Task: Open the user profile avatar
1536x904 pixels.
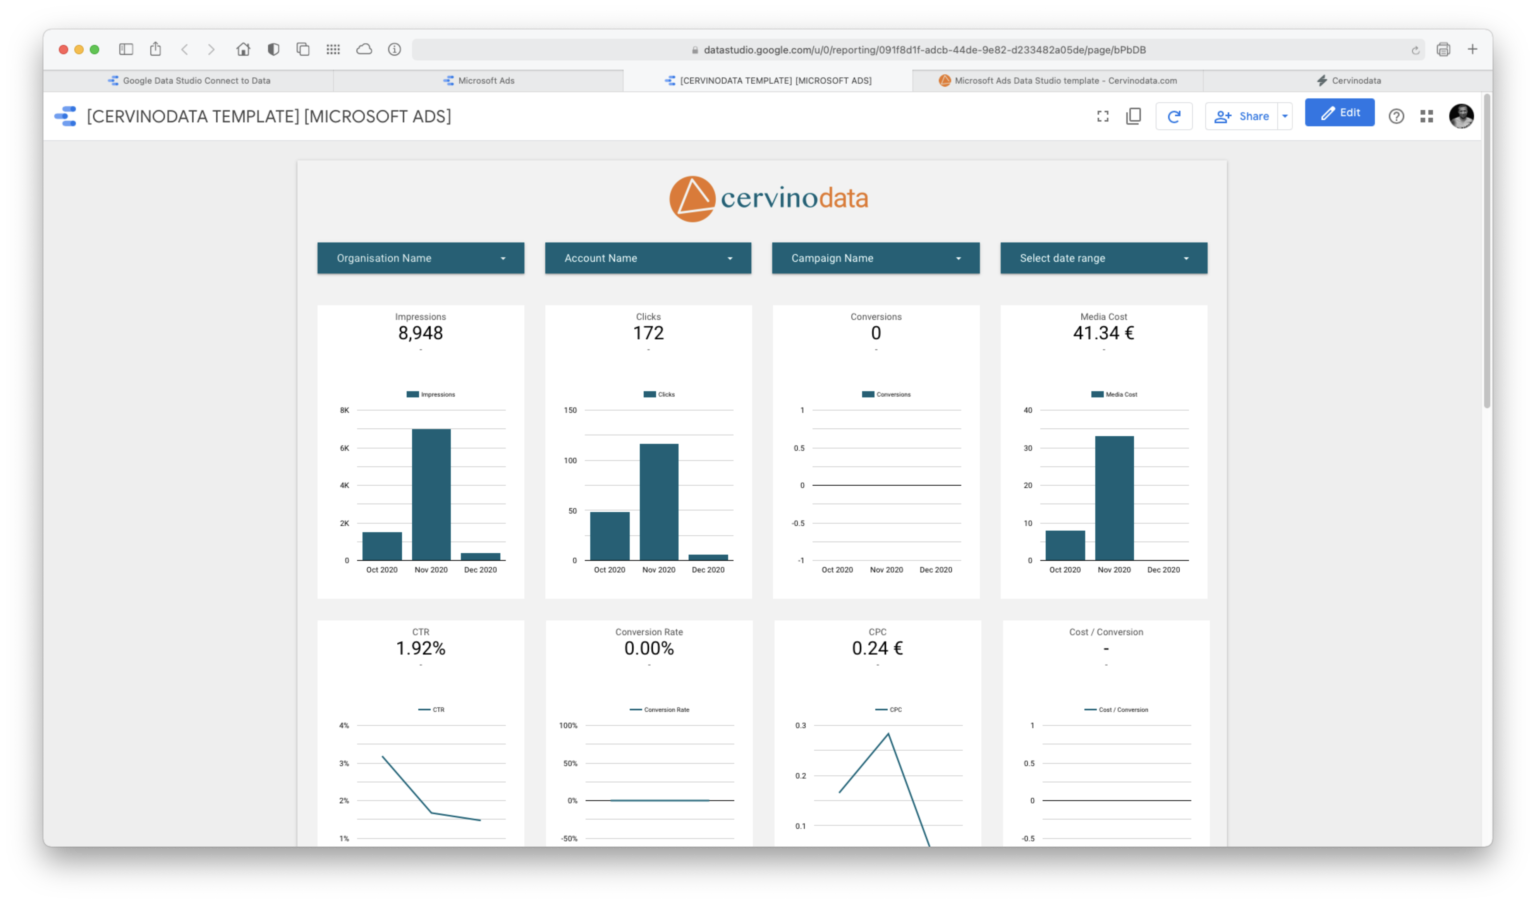Action: (1461, 116)
